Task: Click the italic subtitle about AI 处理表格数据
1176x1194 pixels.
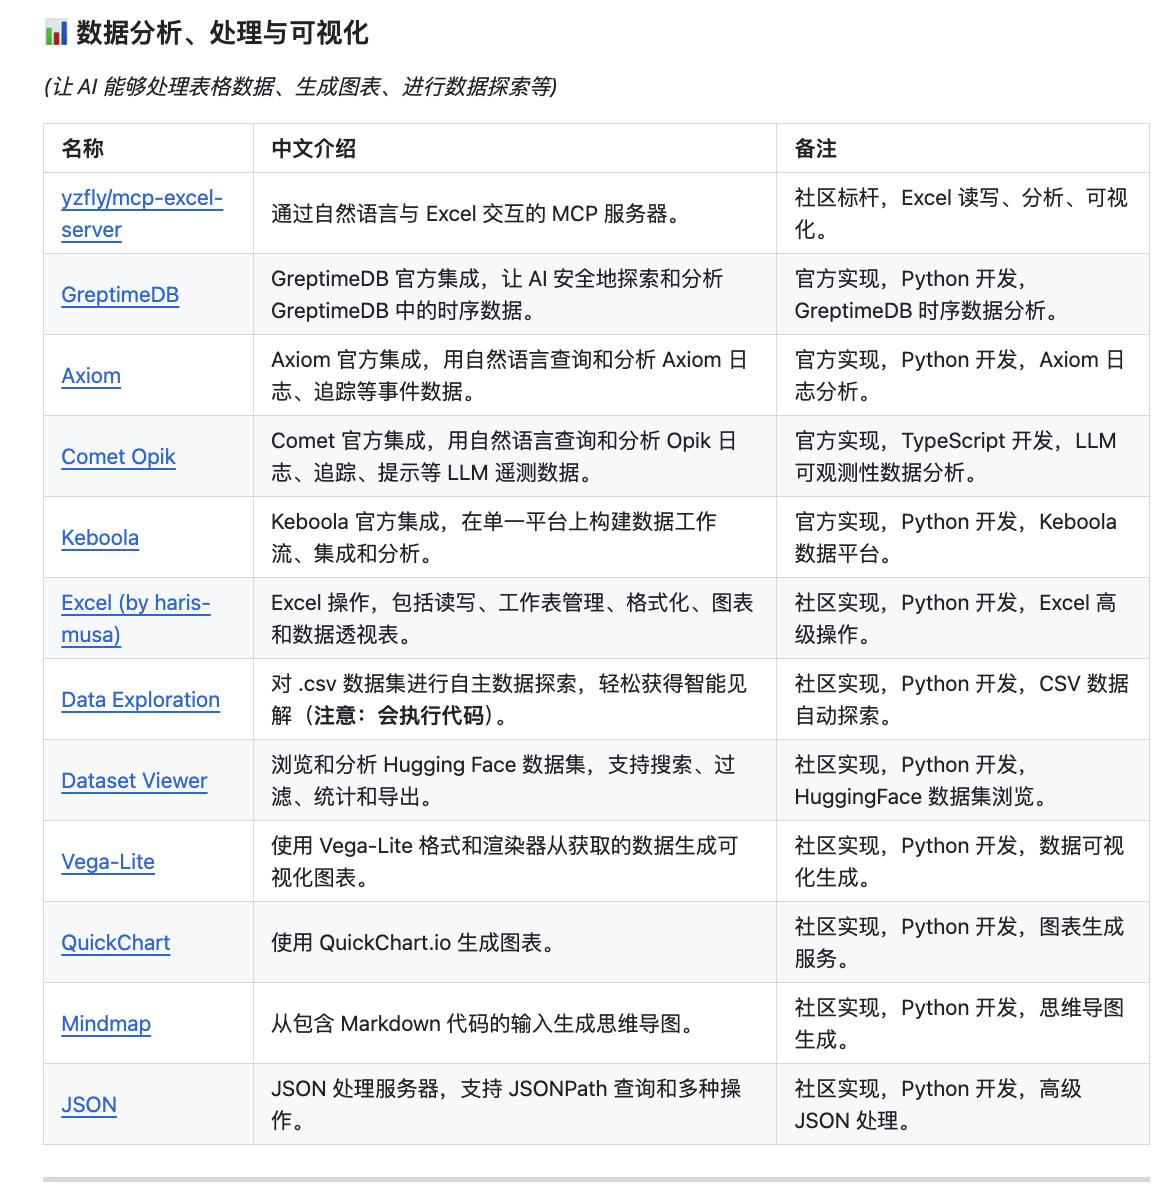Action: click(x=301, y=87)
